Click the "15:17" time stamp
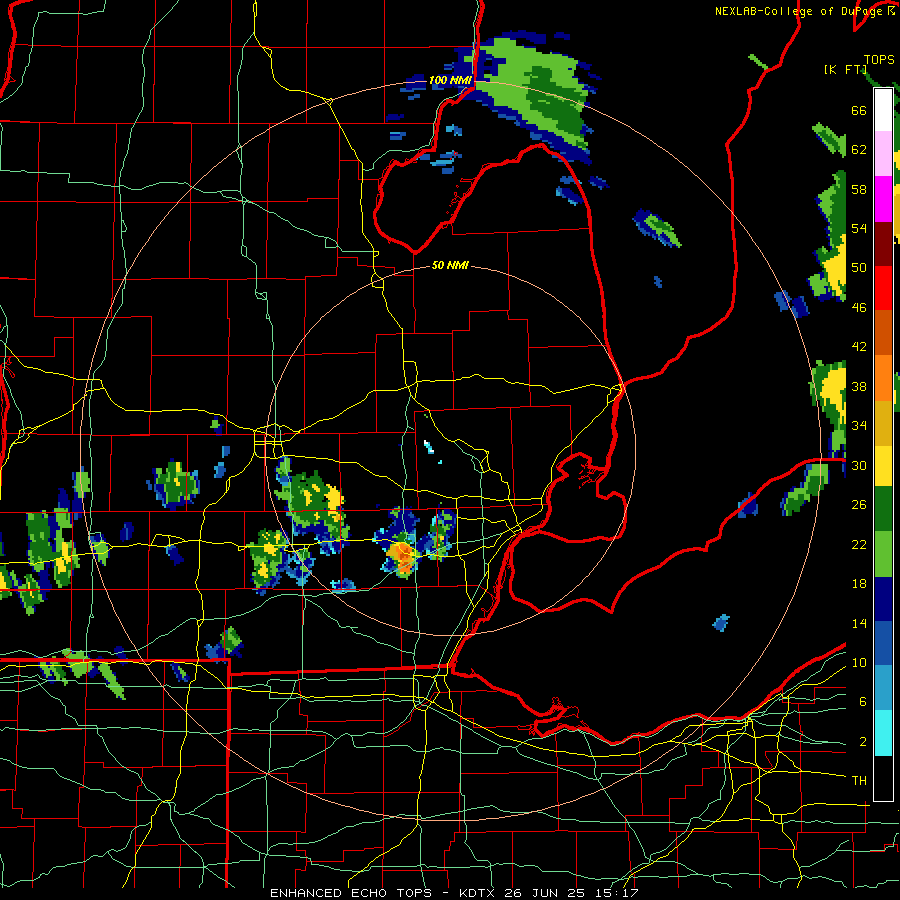 pyautogui.click(x=619, y=893)
